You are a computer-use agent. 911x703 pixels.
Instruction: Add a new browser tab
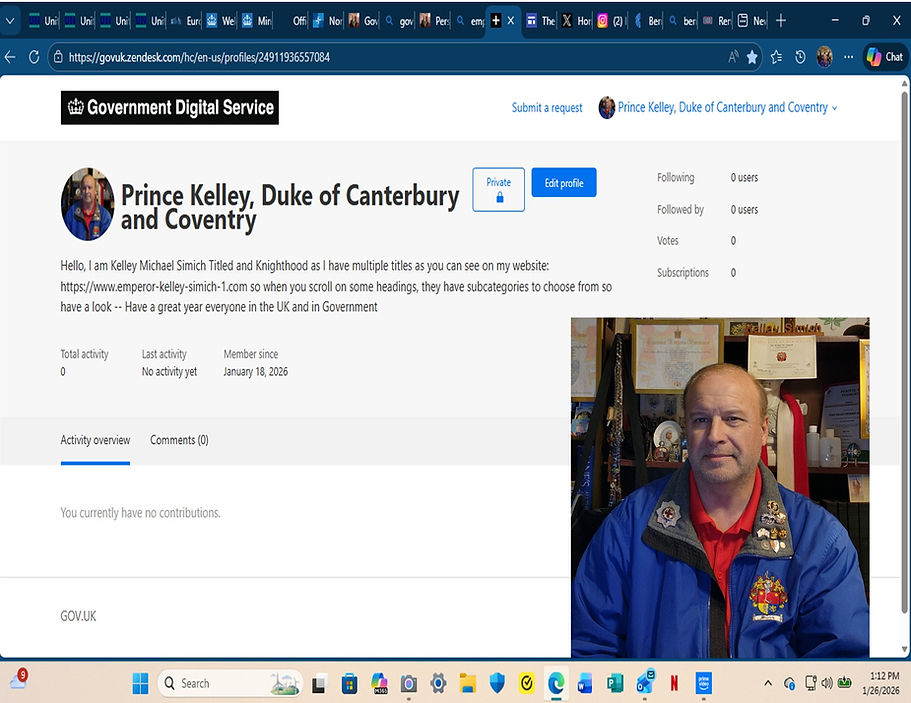click(781, 21)
